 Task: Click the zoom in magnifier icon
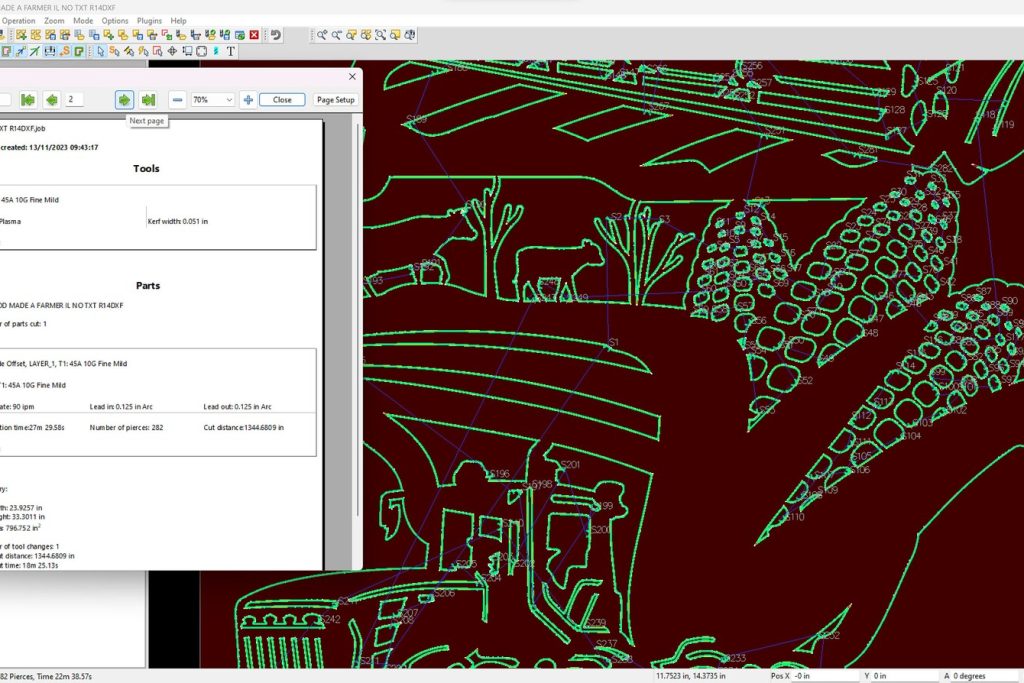pyautogui.click(x=322, y=35)
